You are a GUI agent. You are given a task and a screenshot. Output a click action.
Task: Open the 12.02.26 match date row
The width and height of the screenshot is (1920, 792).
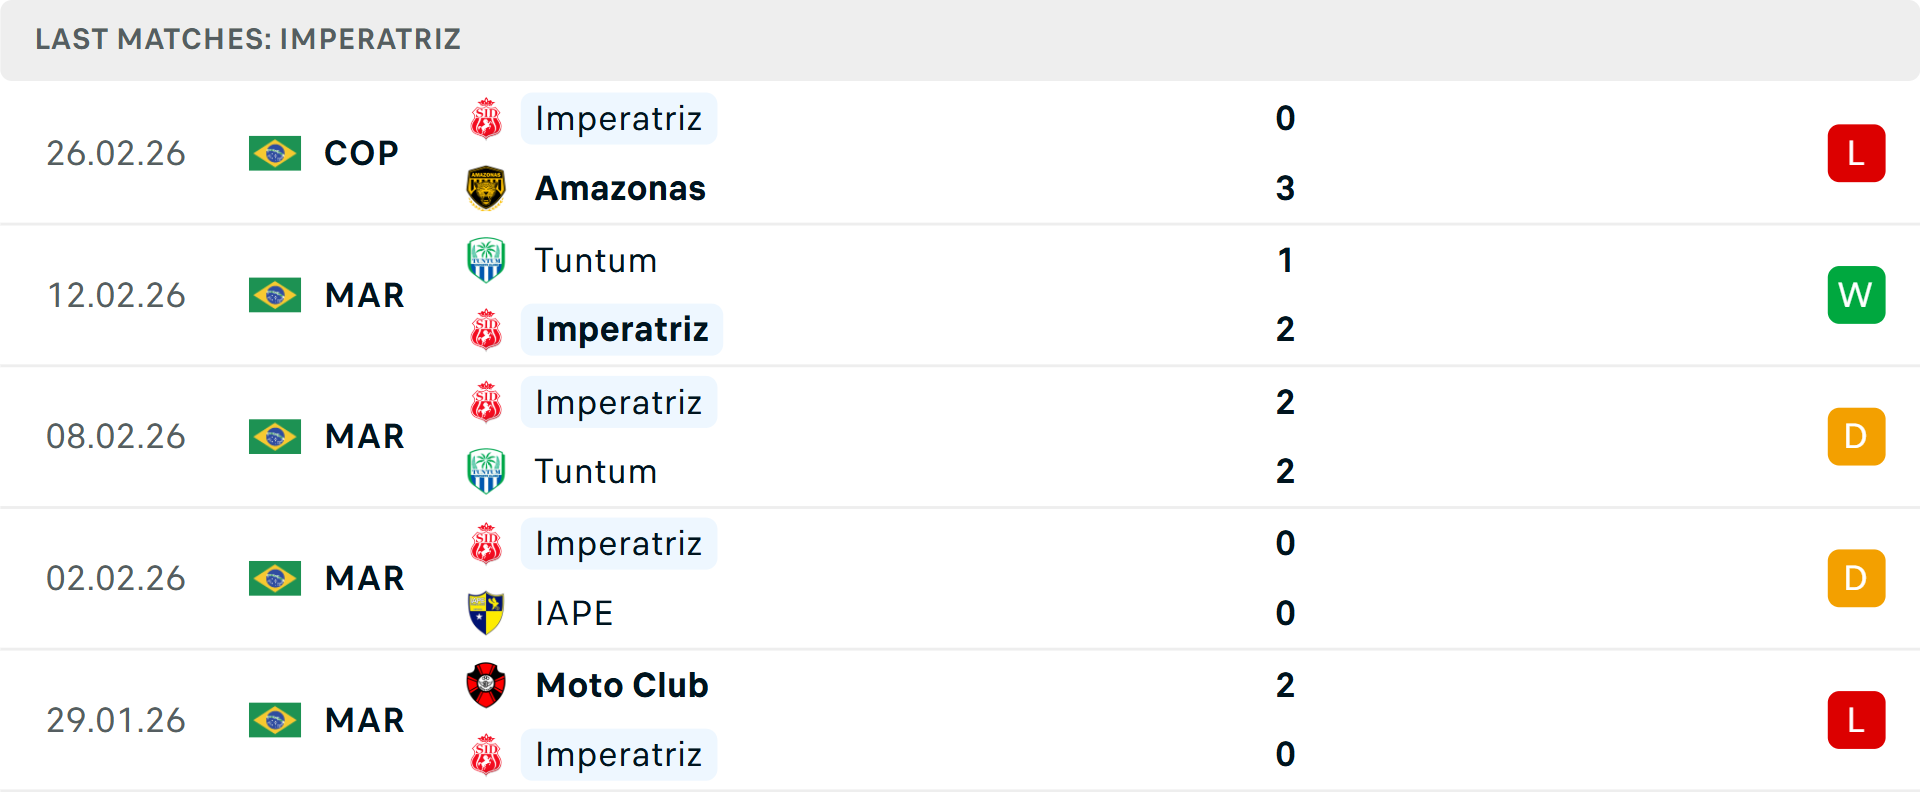pyautogui.click(x=116, y=295)
